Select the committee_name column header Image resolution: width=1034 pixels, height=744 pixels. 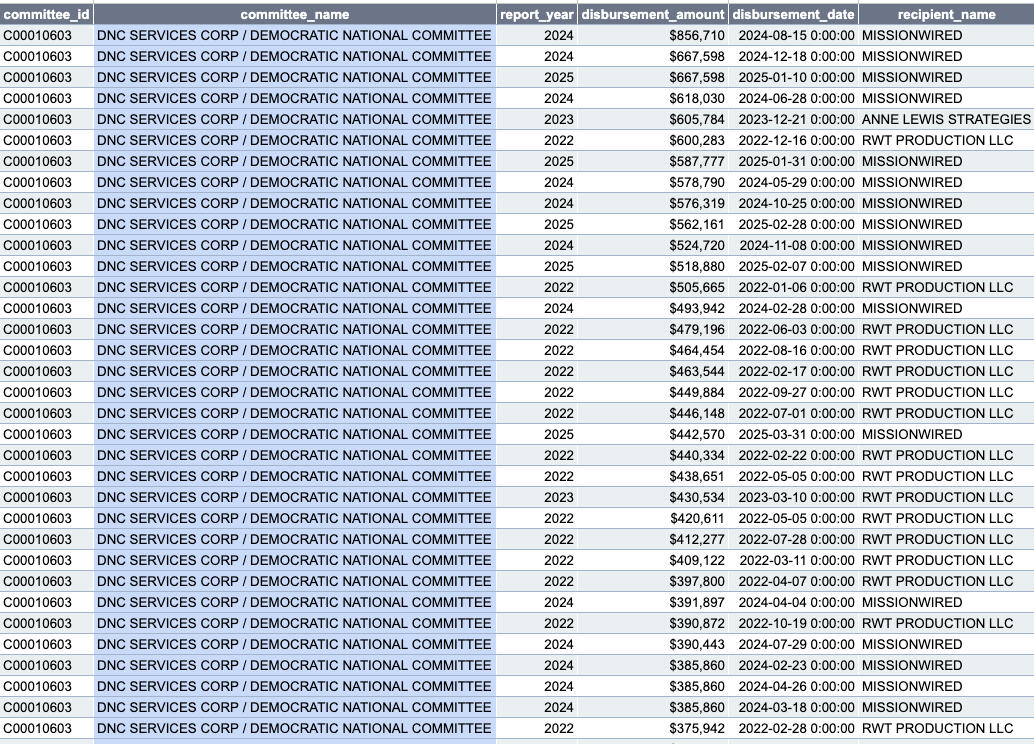click(294, 14)
